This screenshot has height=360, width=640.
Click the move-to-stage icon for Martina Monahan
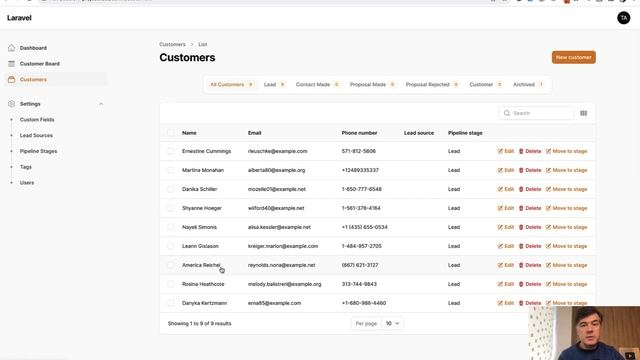point(548,170)
